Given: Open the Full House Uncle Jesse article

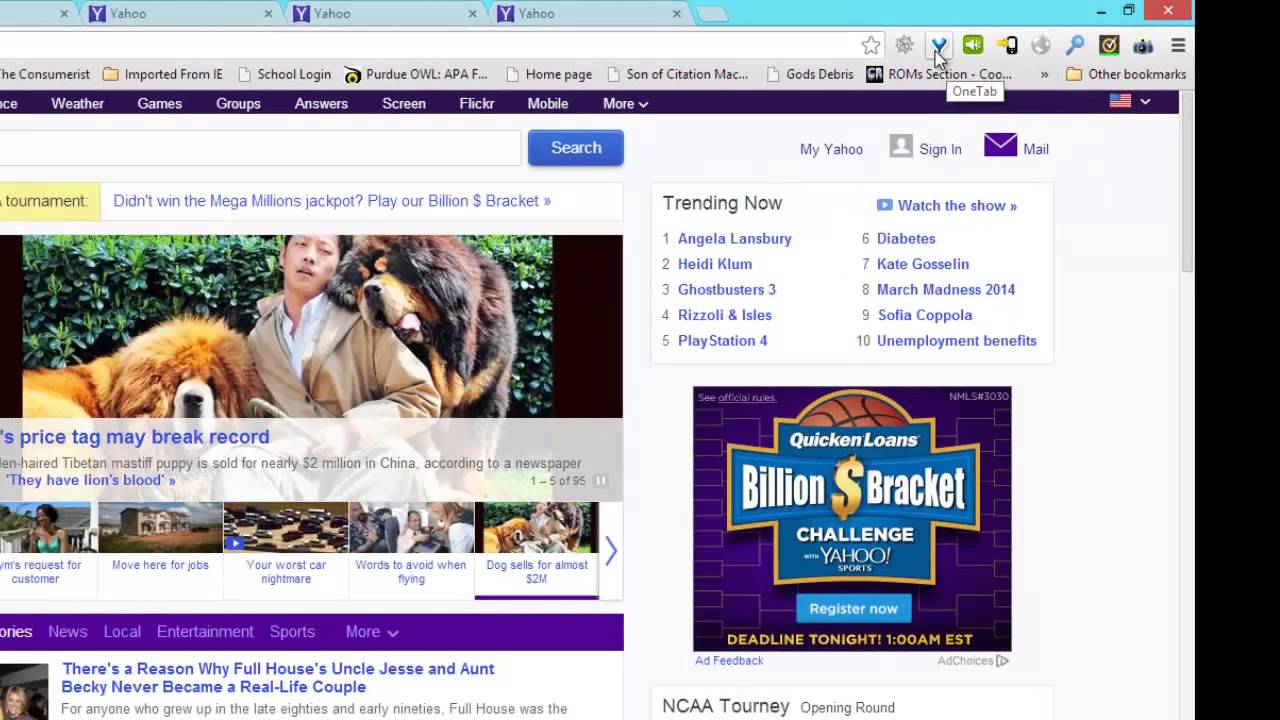Looking at the screenshot, I should [x=278, y=678].
